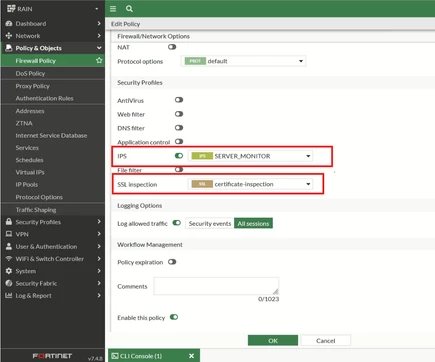The height and width of the screenshot is (362, 435).
Task: Click the Log & Report chart icon
Action: 9,295
